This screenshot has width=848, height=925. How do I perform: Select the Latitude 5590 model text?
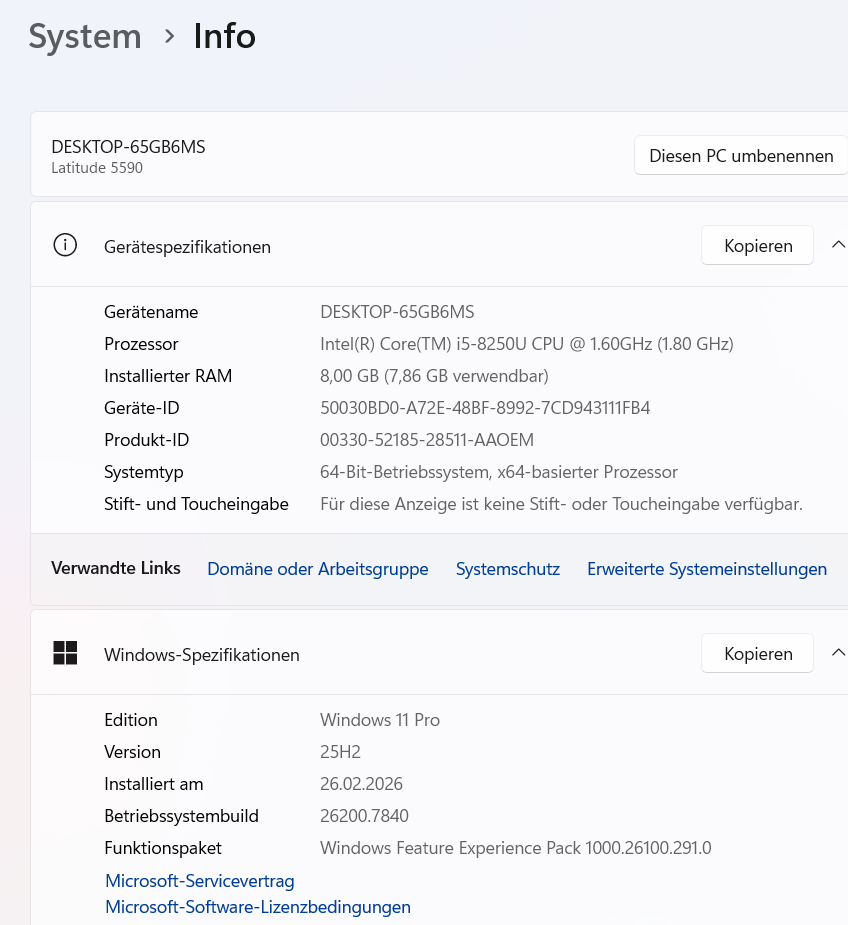tap(97, 168)
